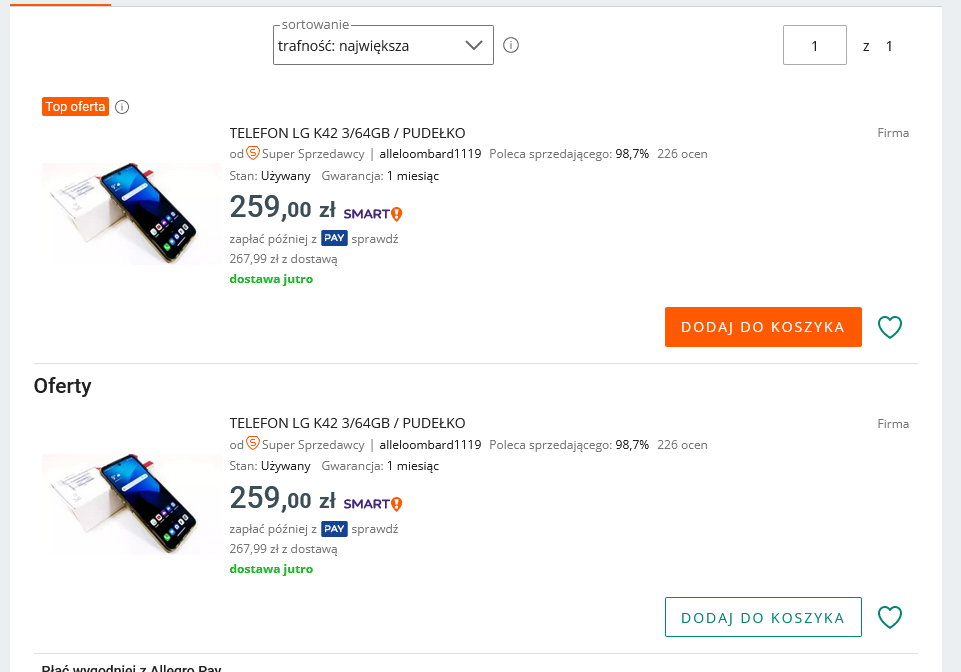Click the page number input field

tap(814, 45)
